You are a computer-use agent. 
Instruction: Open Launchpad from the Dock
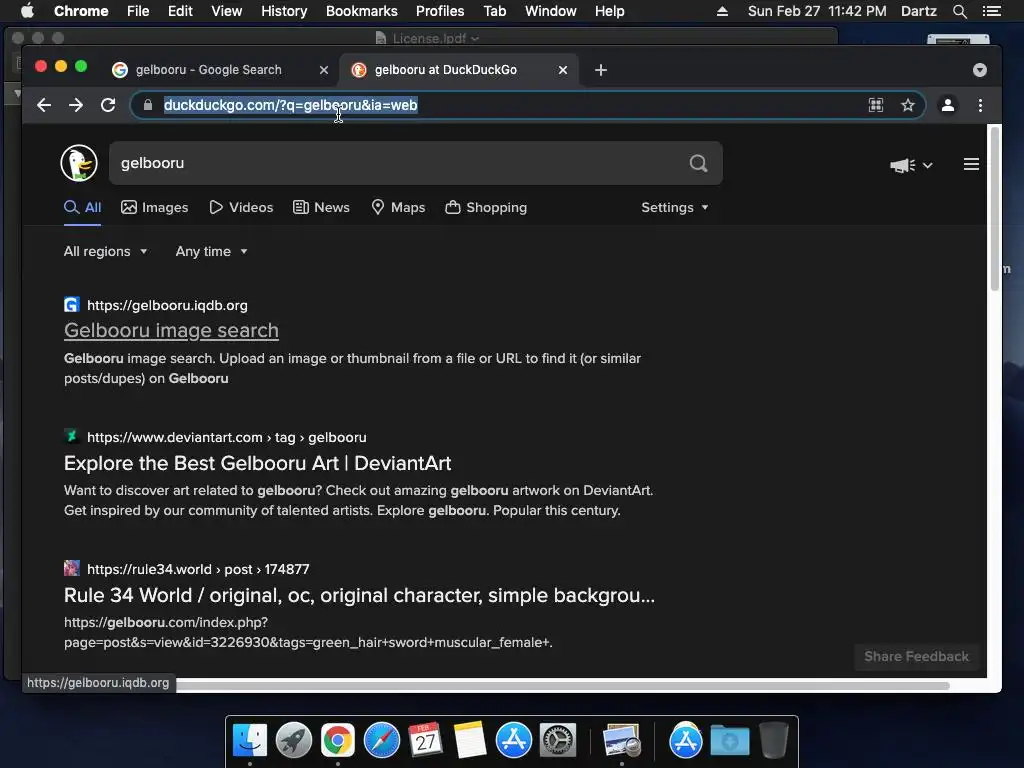tap(294, 740)
